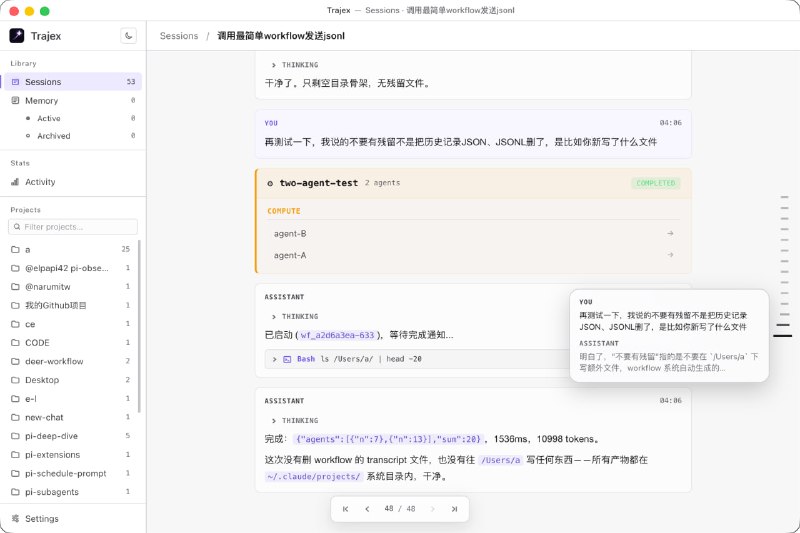Jump to first message with pager
The width and height of the screenshot is (800, 533).
click(345, 509)
